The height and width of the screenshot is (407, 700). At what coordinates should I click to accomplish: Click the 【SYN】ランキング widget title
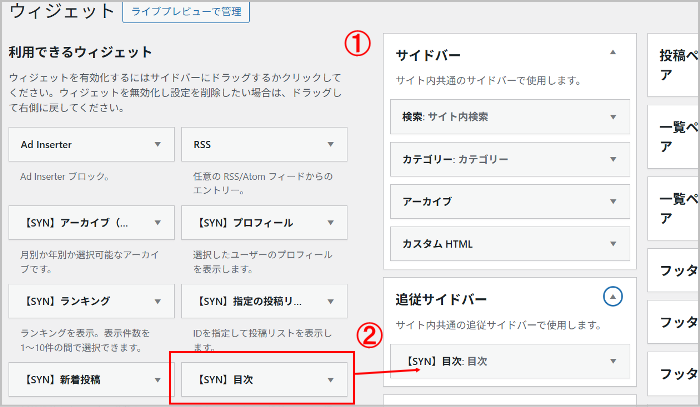point(67,301)
